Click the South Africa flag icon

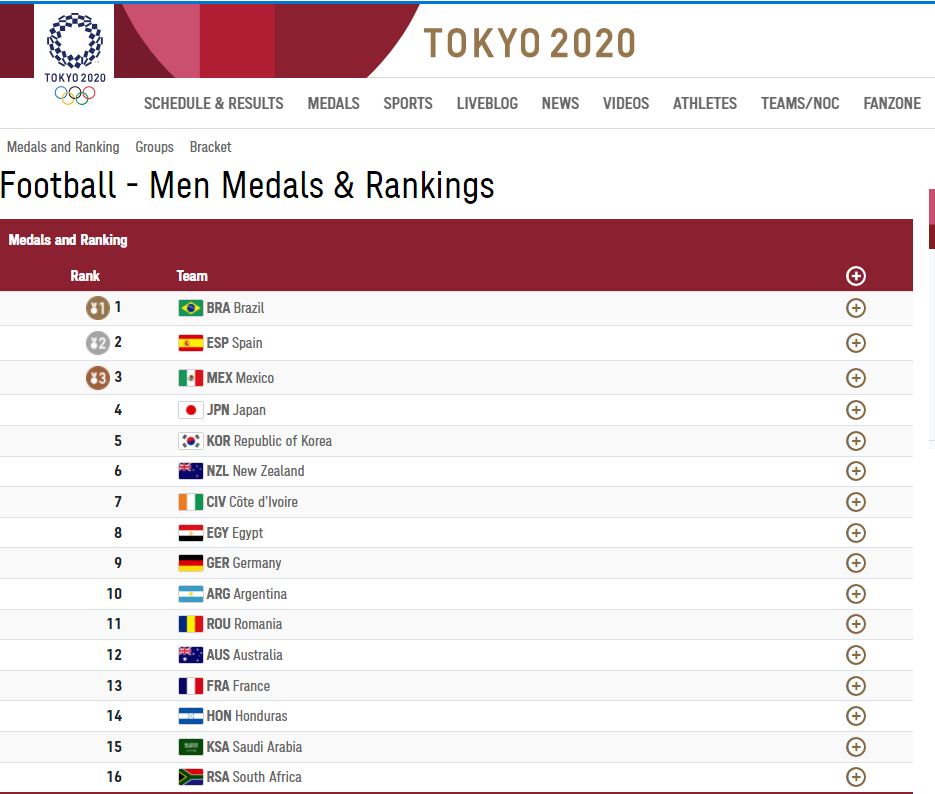click(x=190, y=777)
